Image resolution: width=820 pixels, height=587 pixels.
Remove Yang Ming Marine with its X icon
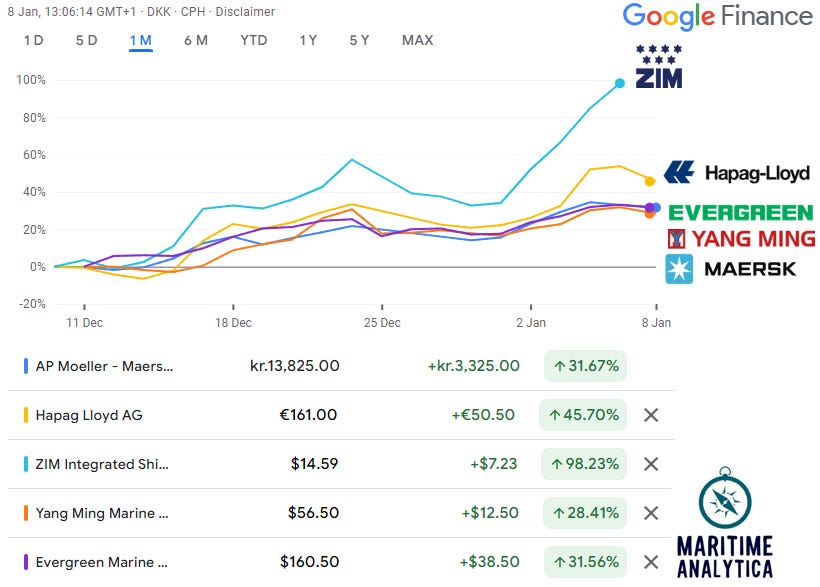point(651,513)
